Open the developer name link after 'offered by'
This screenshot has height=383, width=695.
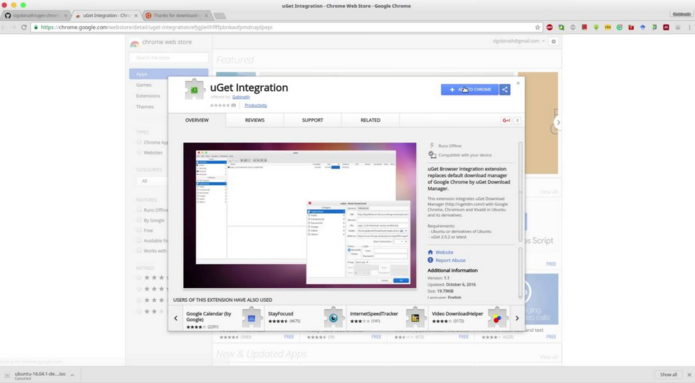click(x=241, y=97)
